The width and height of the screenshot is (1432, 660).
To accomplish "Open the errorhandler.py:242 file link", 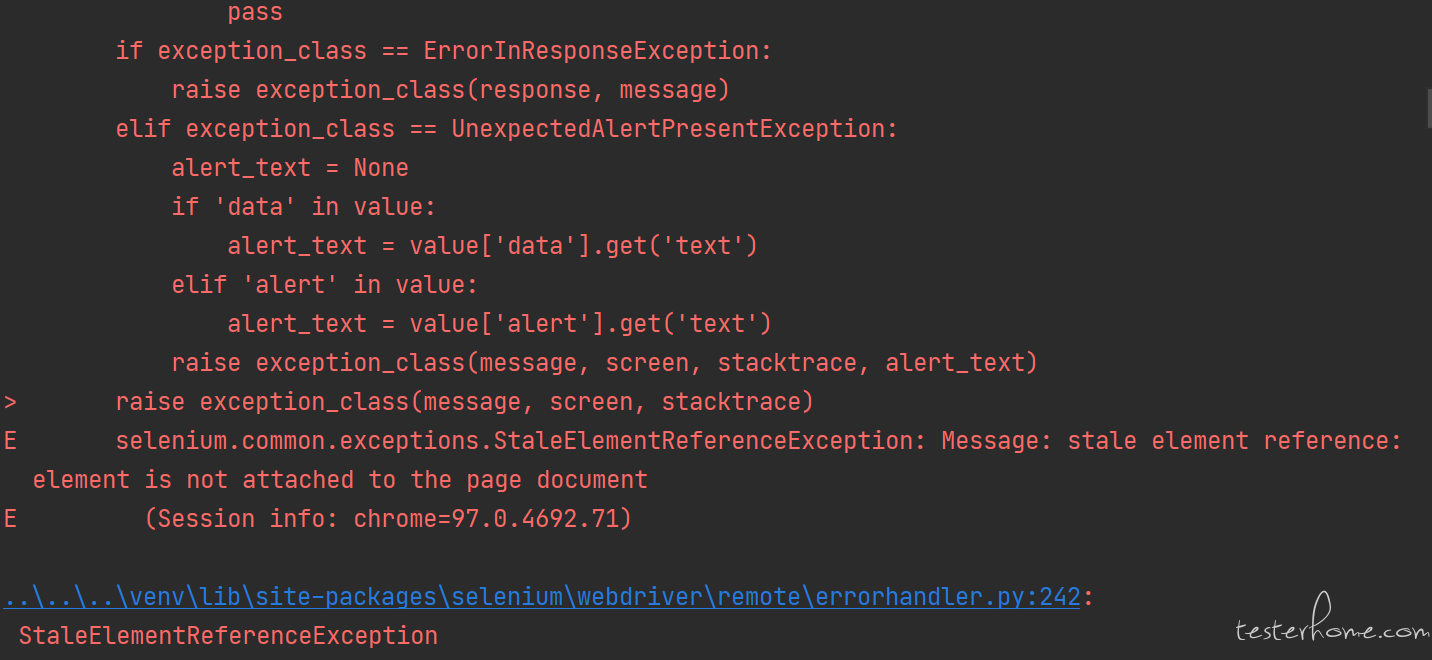I will point(540,597).
